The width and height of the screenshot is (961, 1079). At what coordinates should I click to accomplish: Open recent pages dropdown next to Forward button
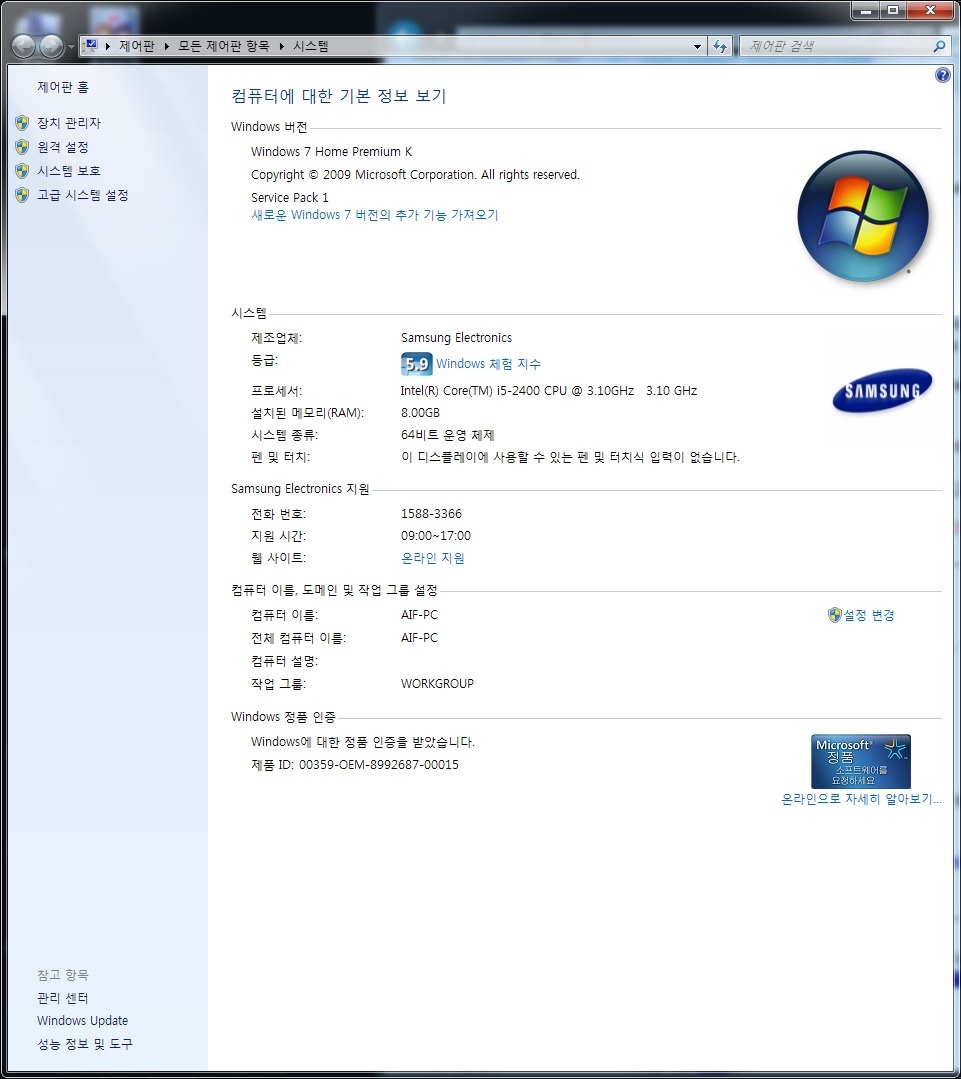(71, 47)
